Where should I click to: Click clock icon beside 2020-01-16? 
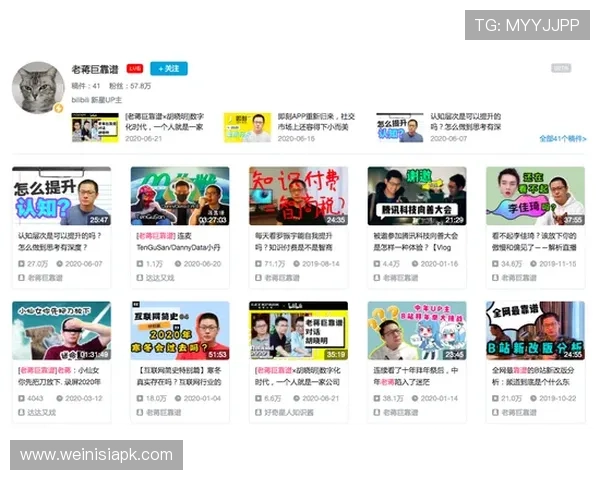coord(415,264)
